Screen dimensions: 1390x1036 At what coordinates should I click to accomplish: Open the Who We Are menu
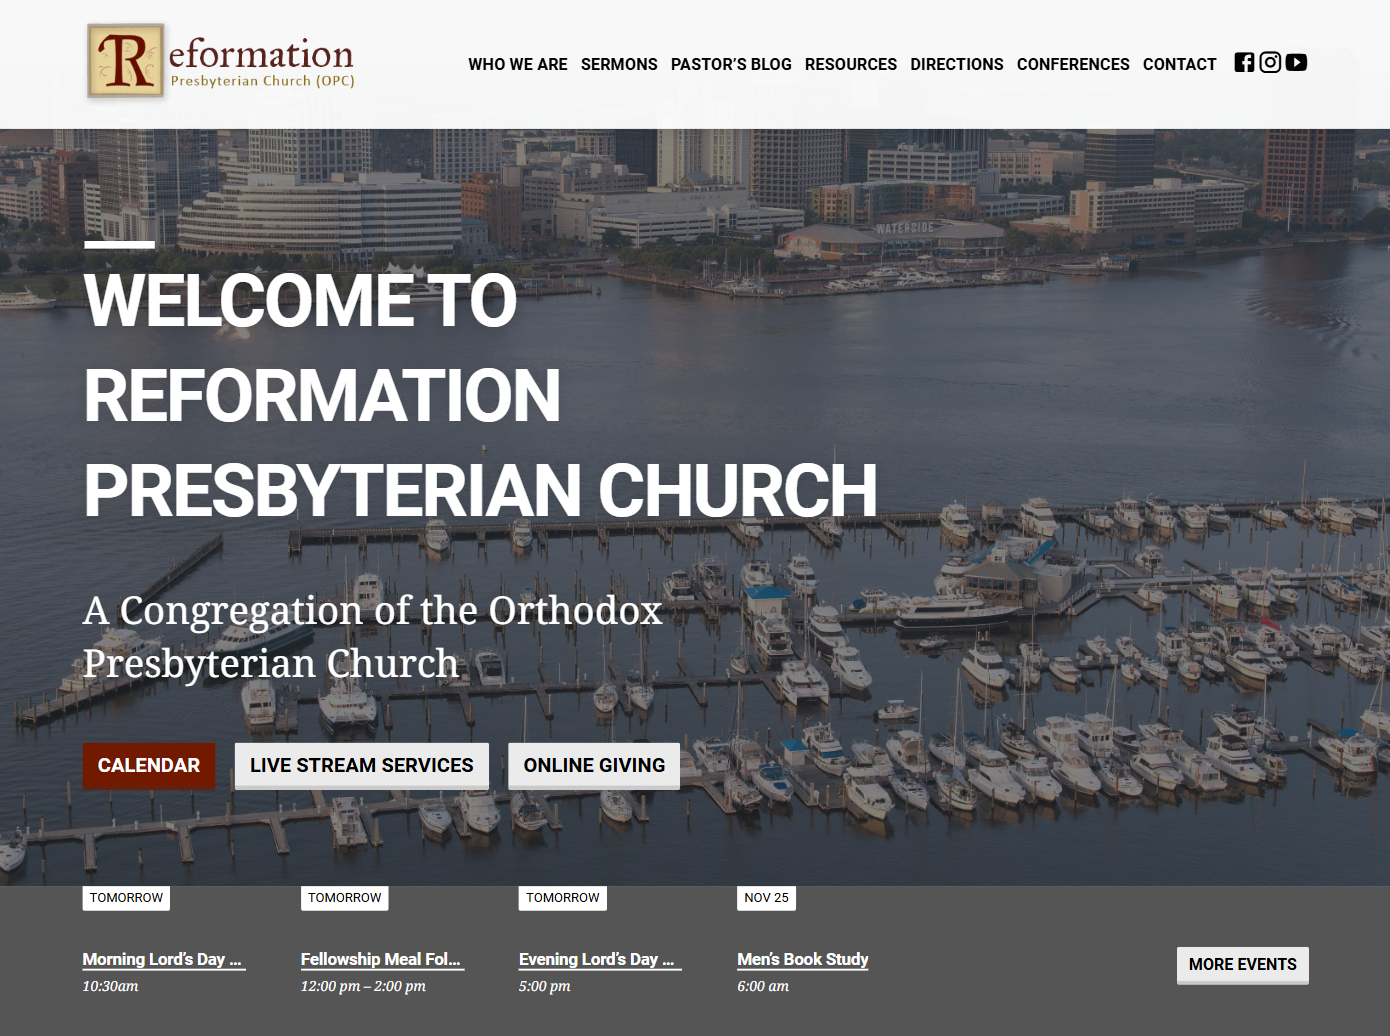click(x=517, y=64)
